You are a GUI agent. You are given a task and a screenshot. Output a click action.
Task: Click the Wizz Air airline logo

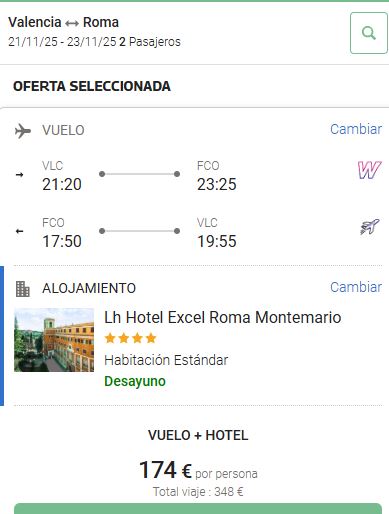pyautogui.click(x=369, y=170)
